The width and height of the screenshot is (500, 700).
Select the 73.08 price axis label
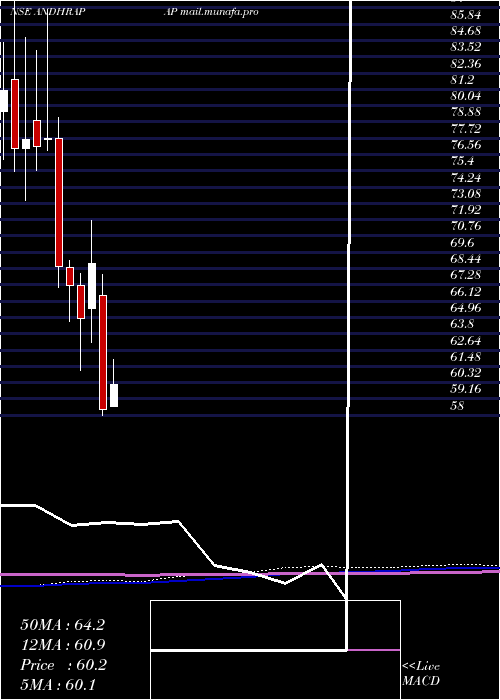pos(466,194)
